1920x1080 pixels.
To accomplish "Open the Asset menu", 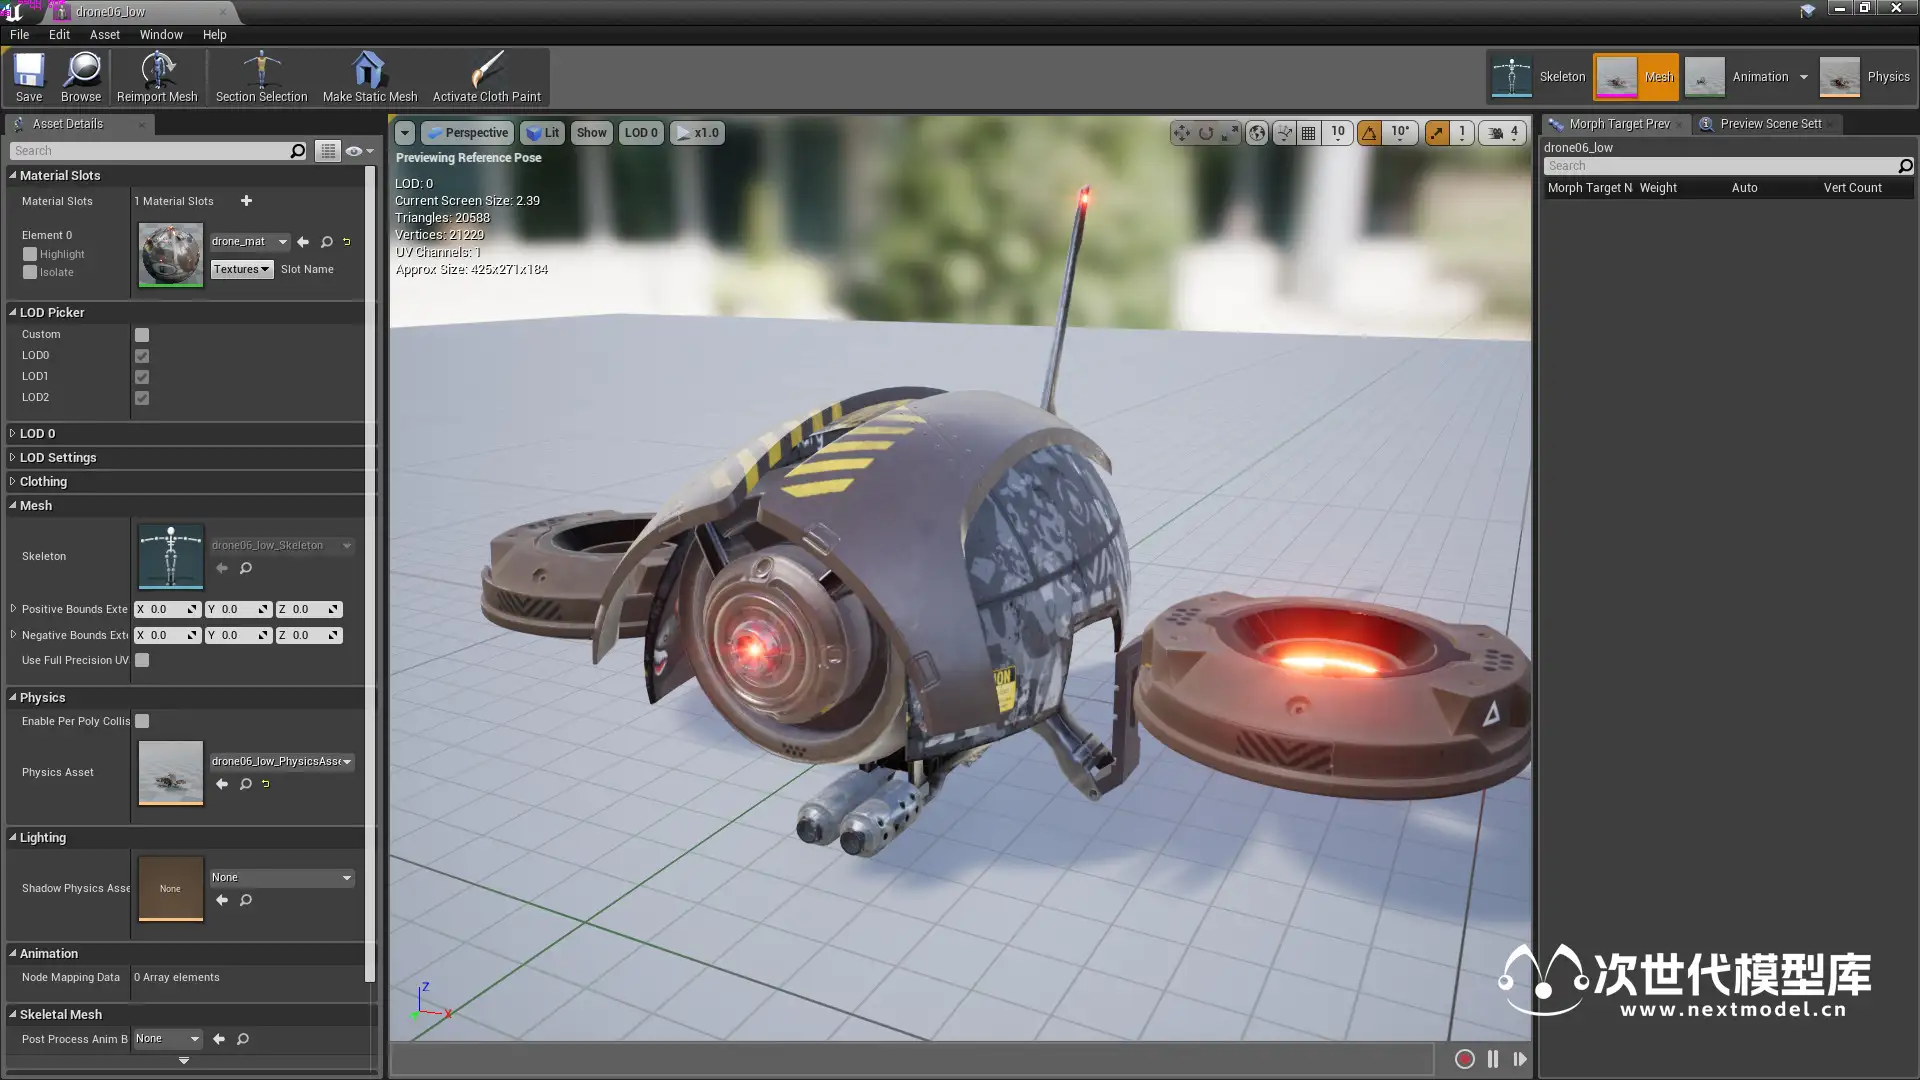I will tap(104, 34).
